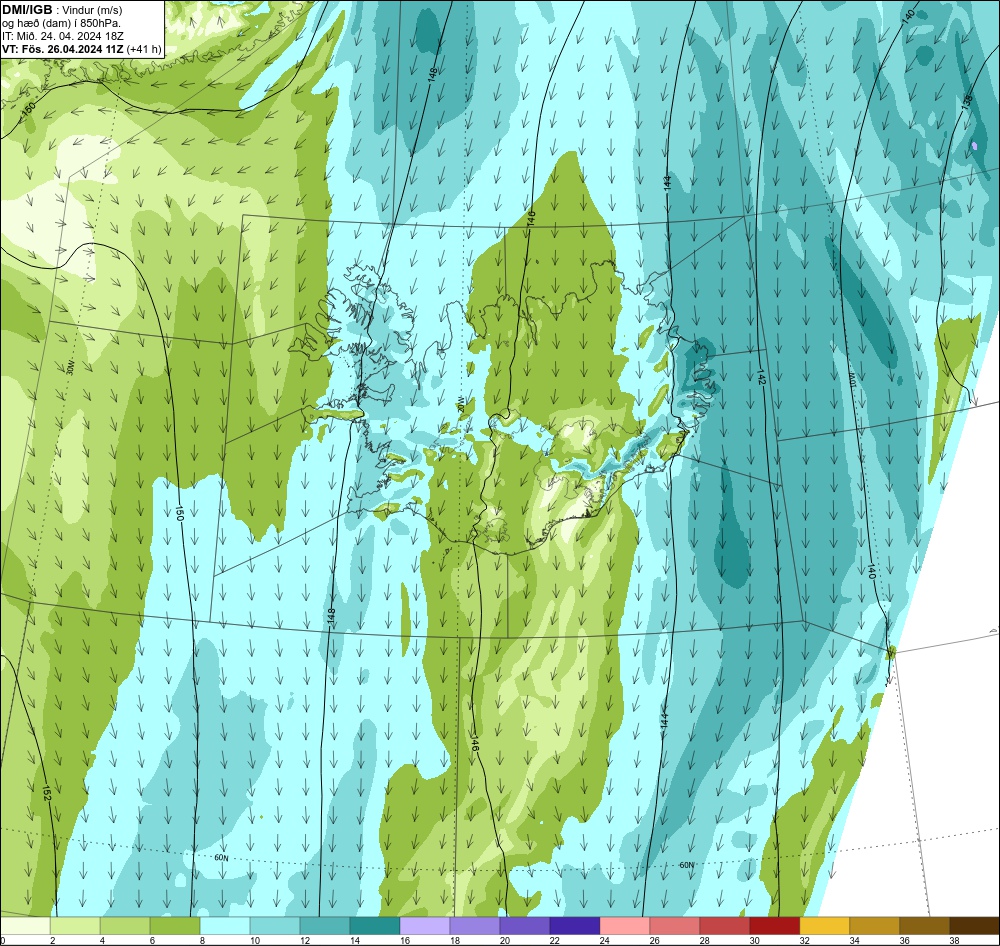Click the pale cream 0–2 m/s legend swatch

coord(26,926)
